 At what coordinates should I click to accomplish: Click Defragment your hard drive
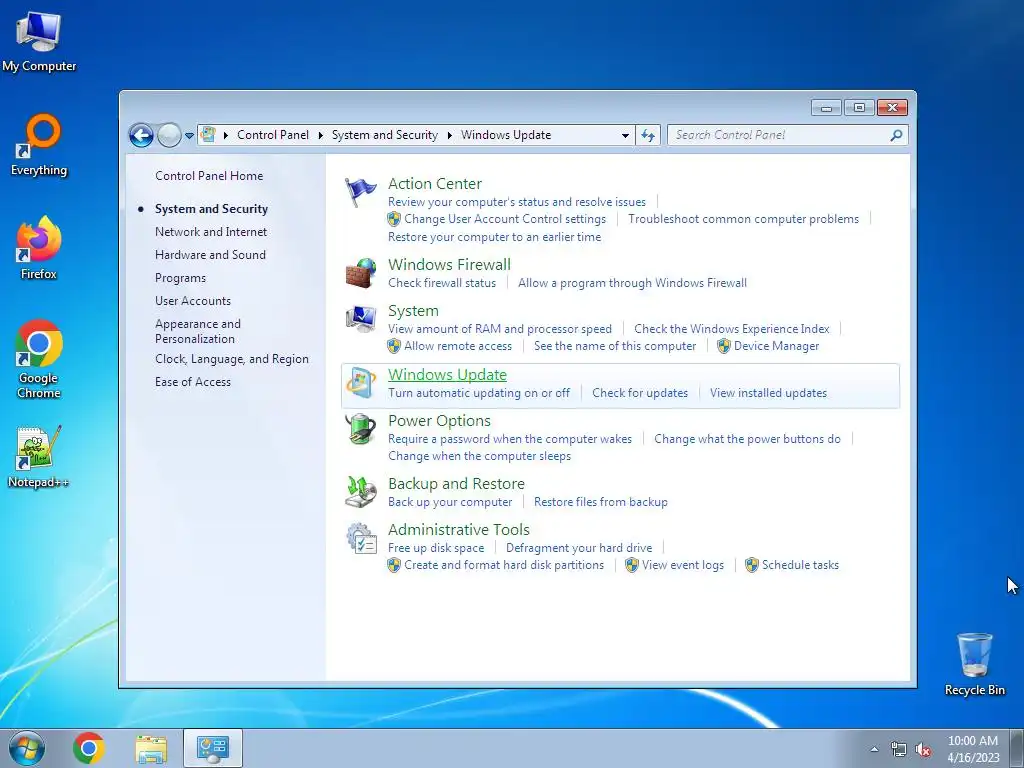pos(579,548)
